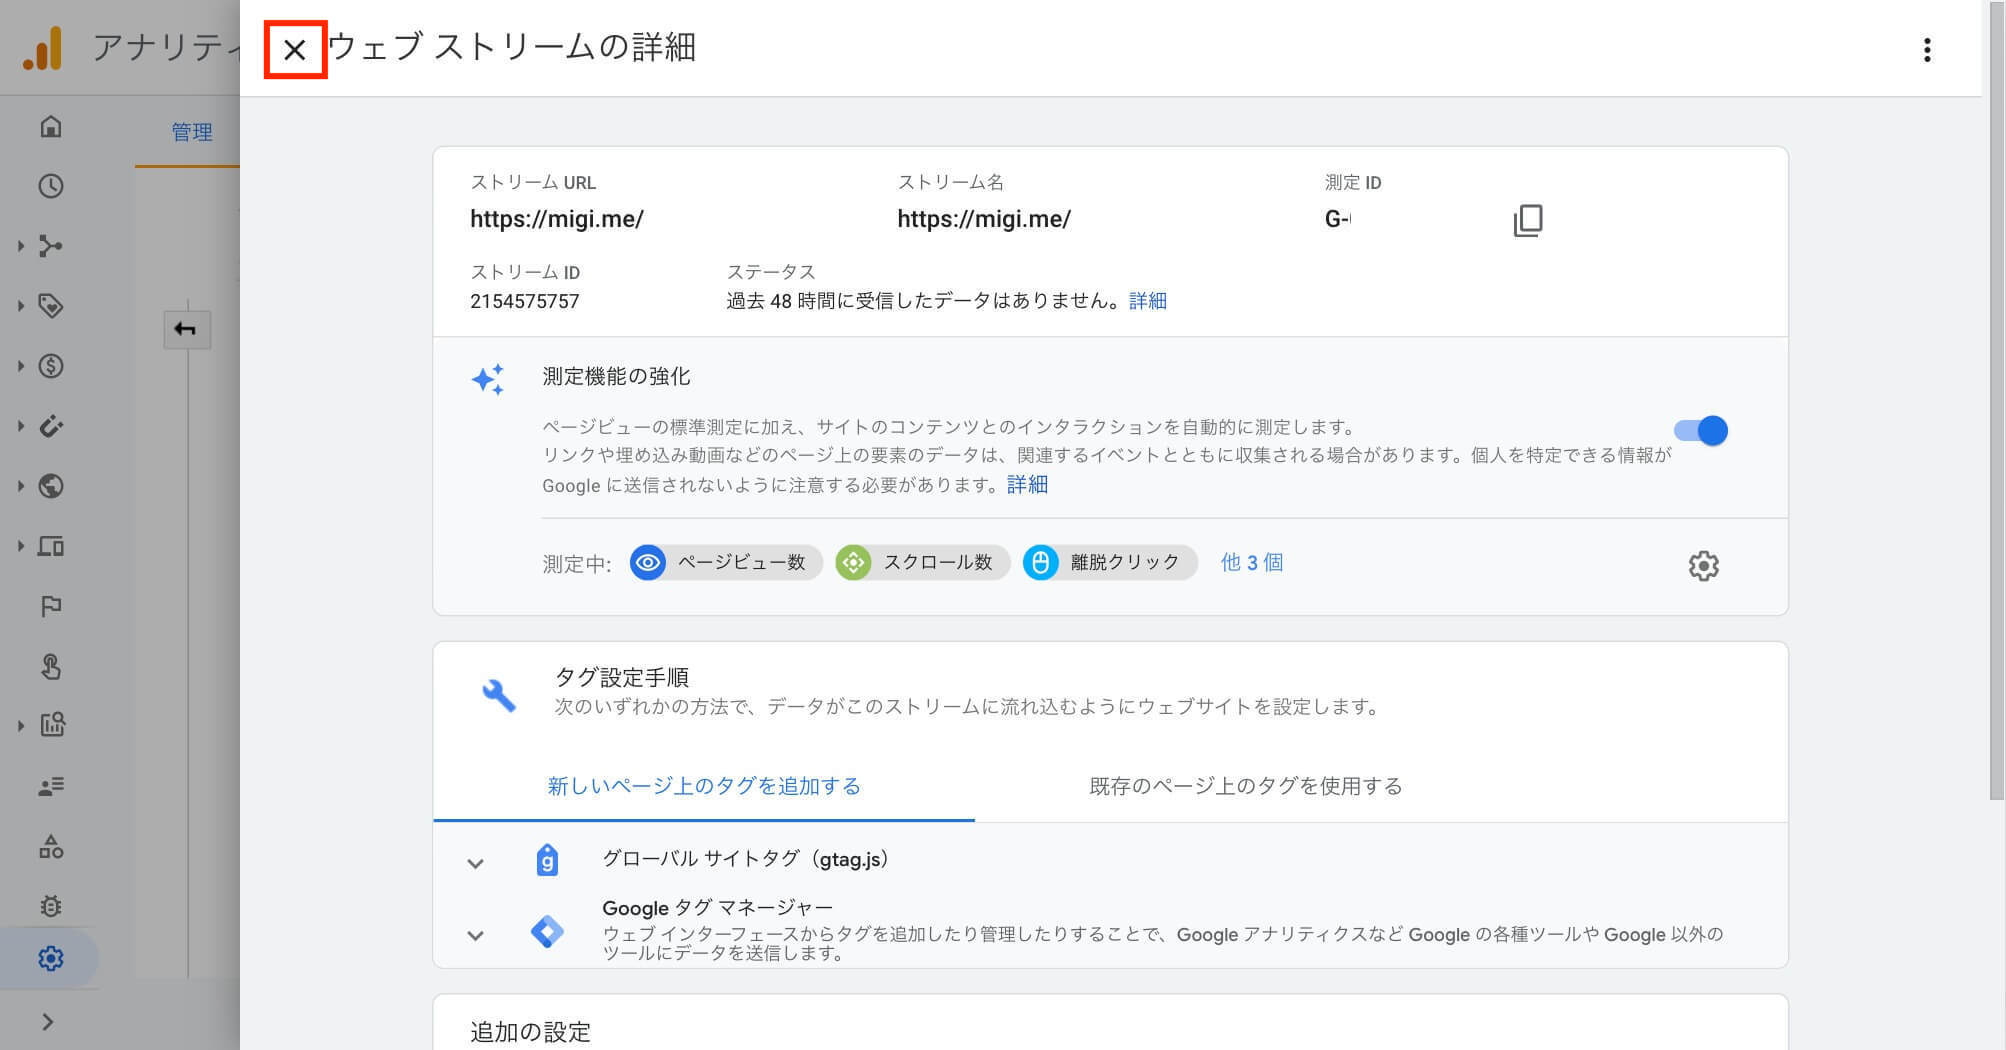Show 他 3 個 more measurements
This screenshot has width=2006, height=1050.
(x=1251, y=563)
